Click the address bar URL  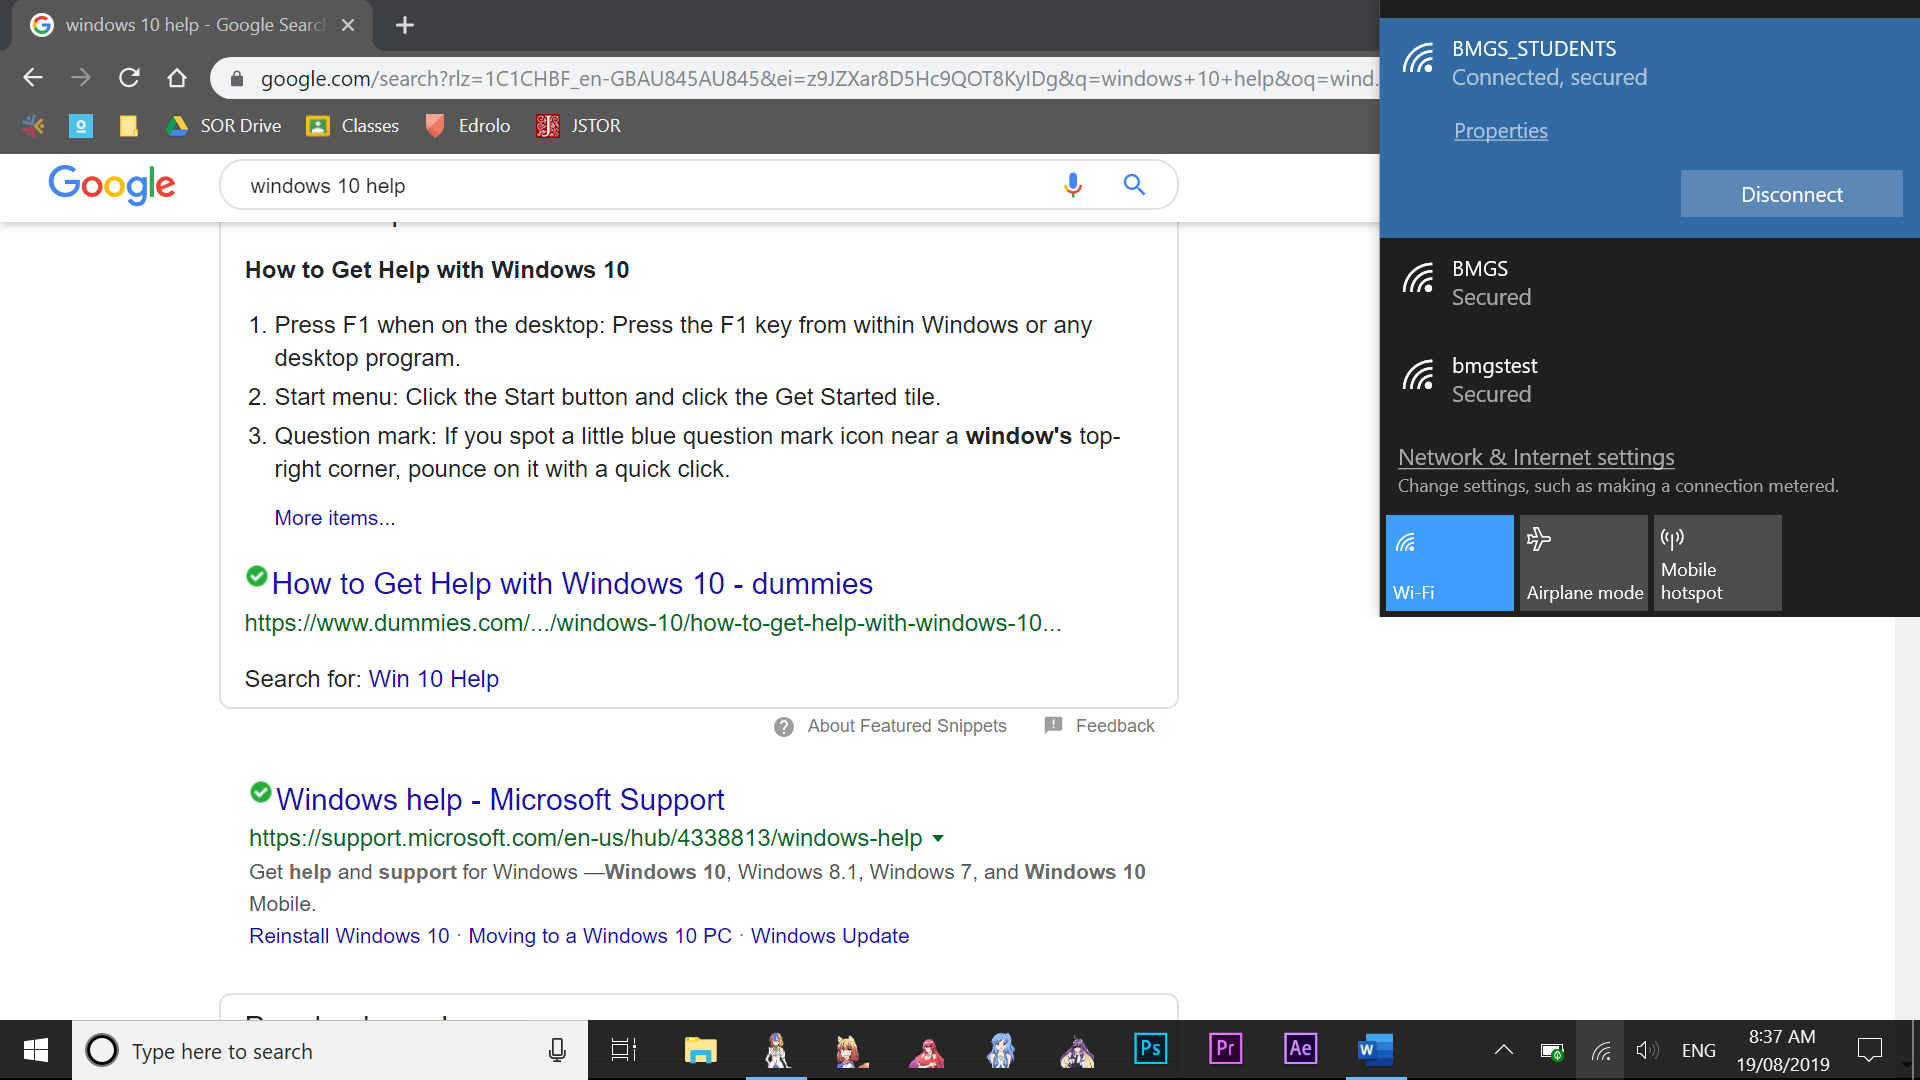click(818, 78)
